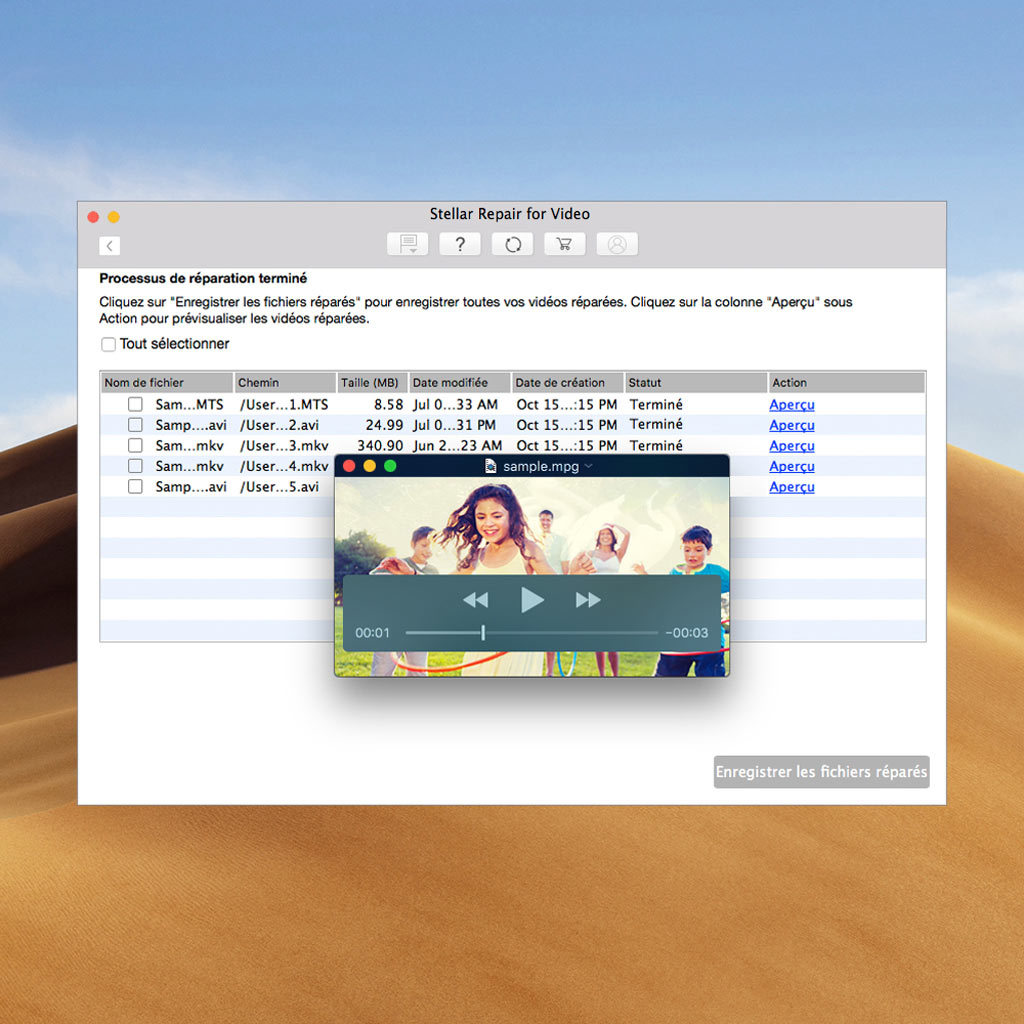Check the checkbox for /User...4.mkv row
The image size is (1024, 1024).
click(135, 466)
